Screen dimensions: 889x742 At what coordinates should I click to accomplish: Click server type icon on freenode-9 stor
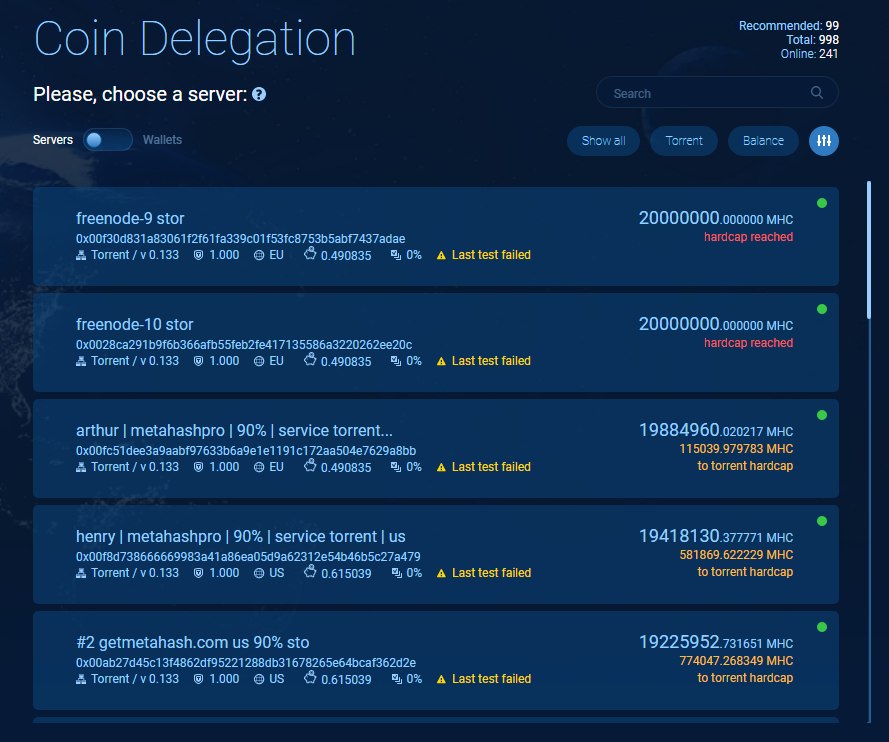pyautogui.click(x=81, y=255)
